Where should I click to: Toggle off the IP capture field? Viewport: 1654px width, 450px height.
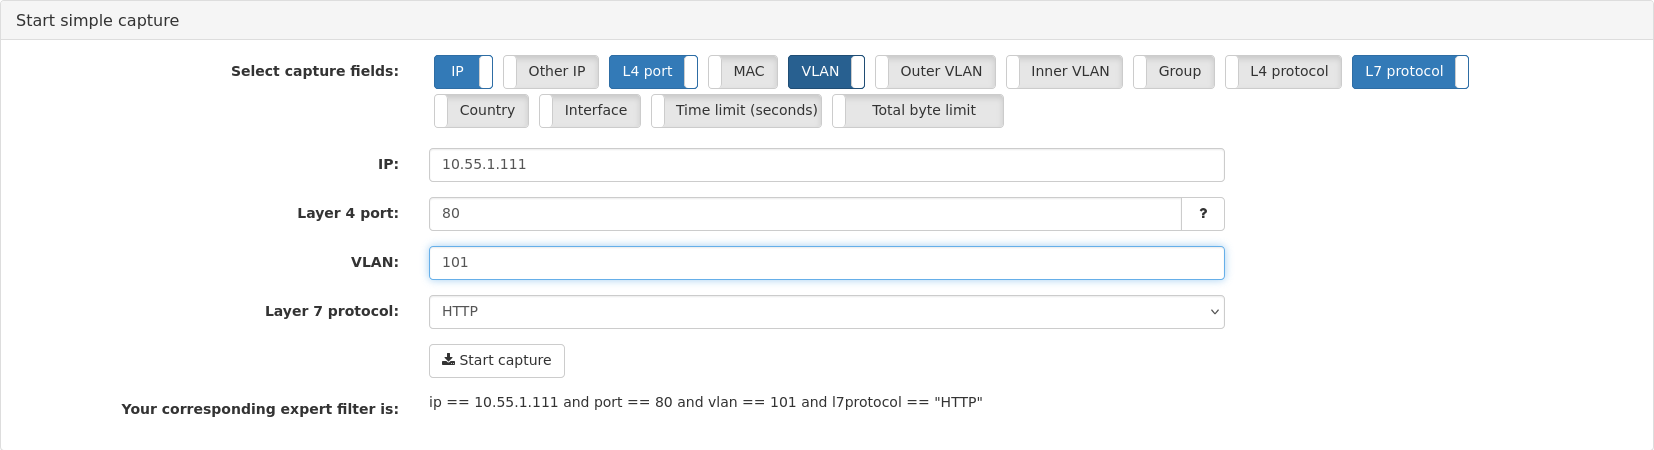463,72
